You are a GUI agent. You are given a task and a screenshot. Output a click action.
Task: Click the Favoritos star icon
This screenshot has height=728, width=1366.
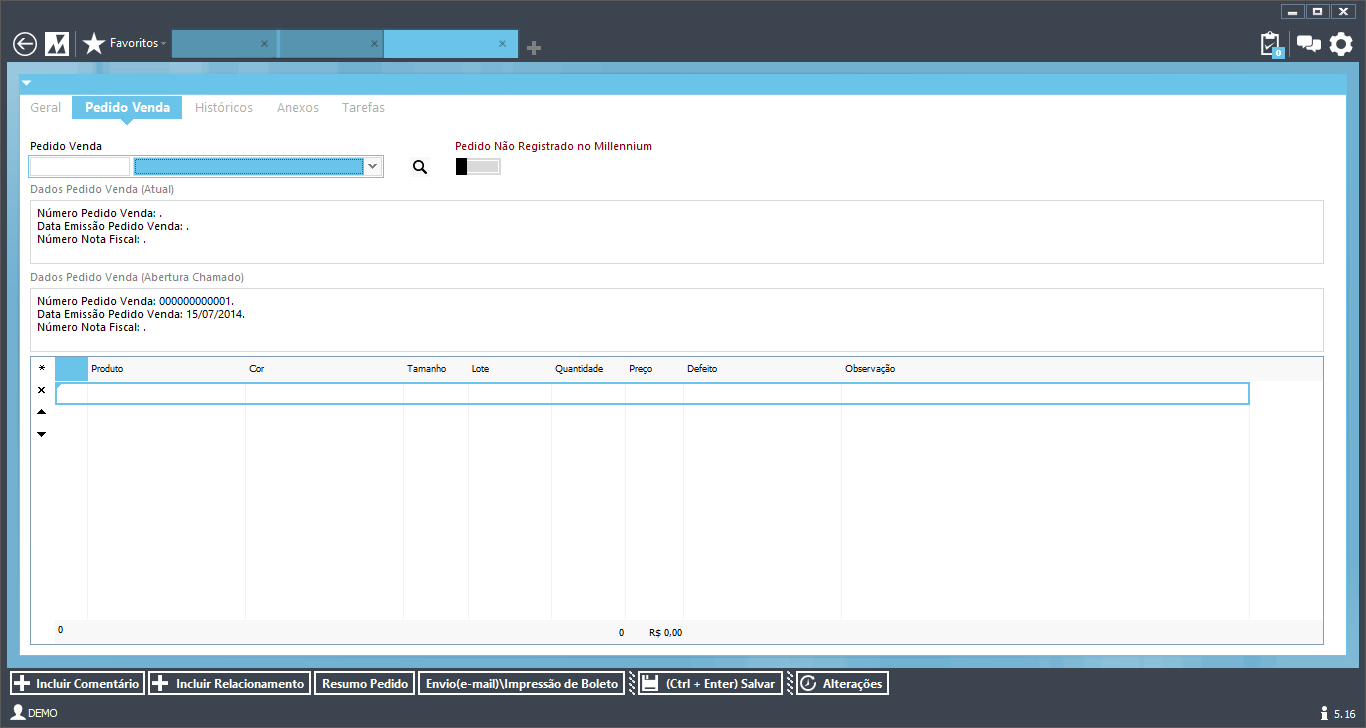[x=94, y=44]
